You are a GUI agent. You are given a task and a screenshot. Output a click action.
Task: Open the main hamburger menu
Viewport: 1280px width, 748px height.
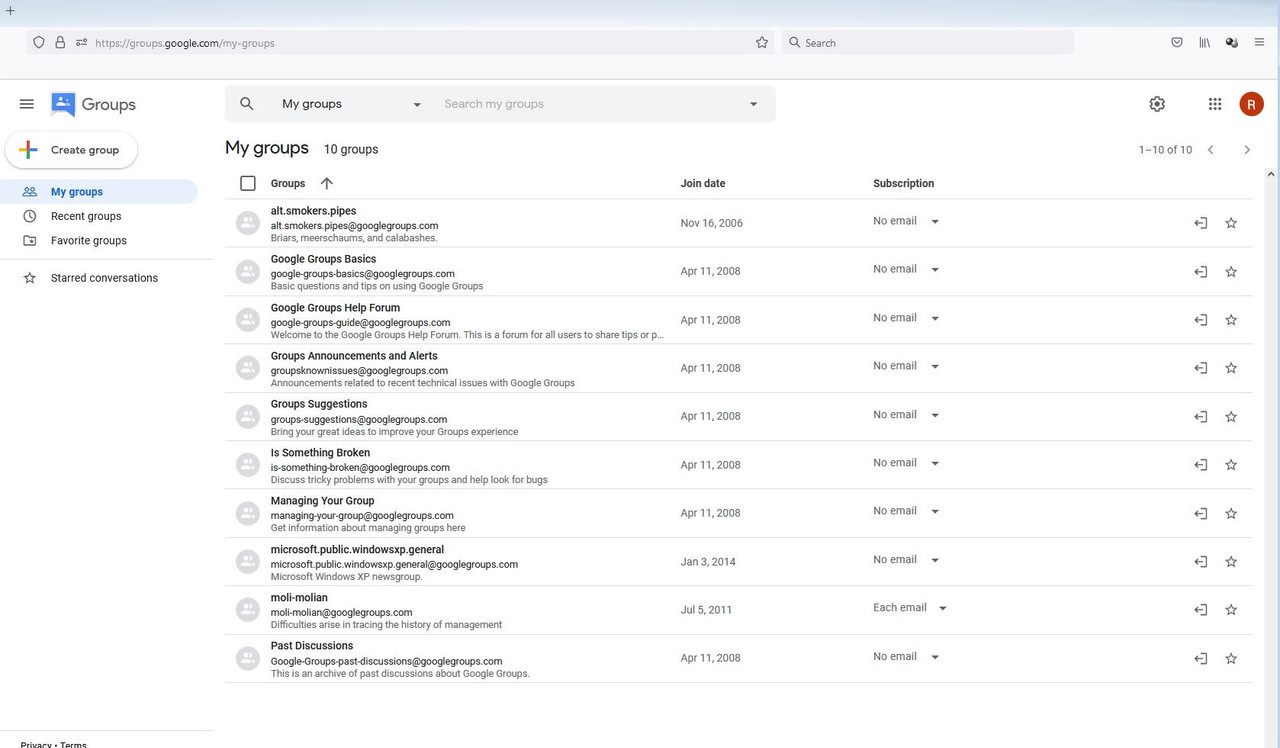(x=27, y=104)
